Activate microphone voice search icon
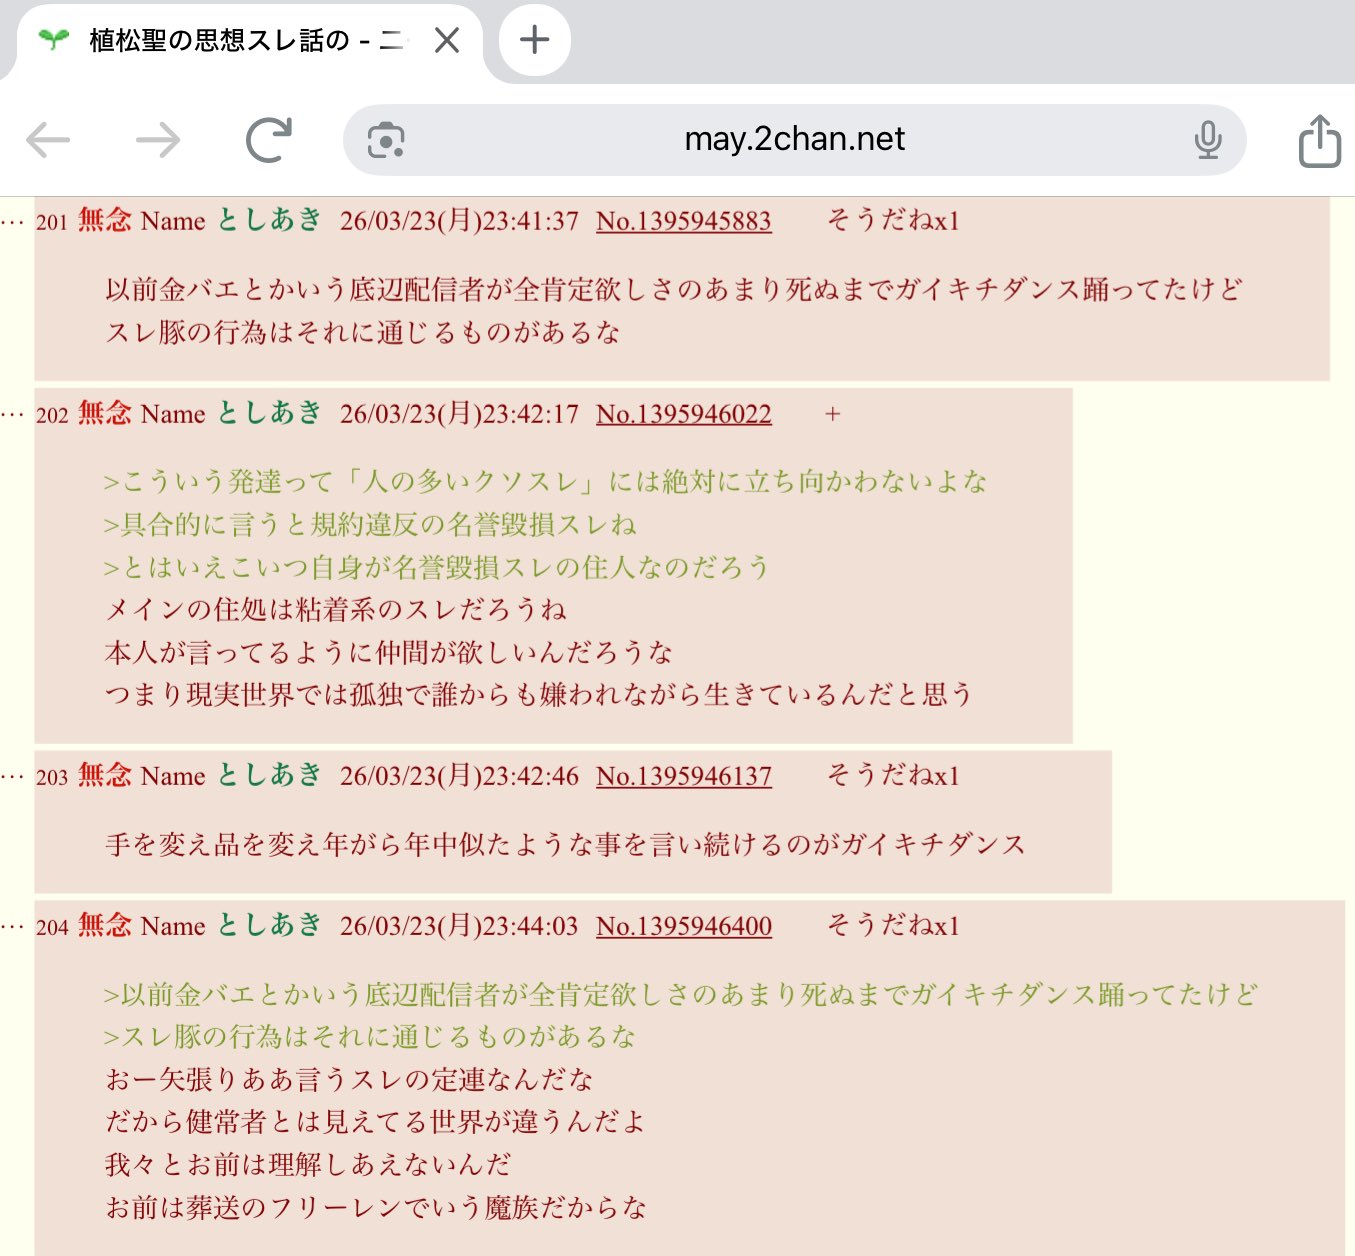This screenshot has width=1355, height=1256. (1208, 140)
